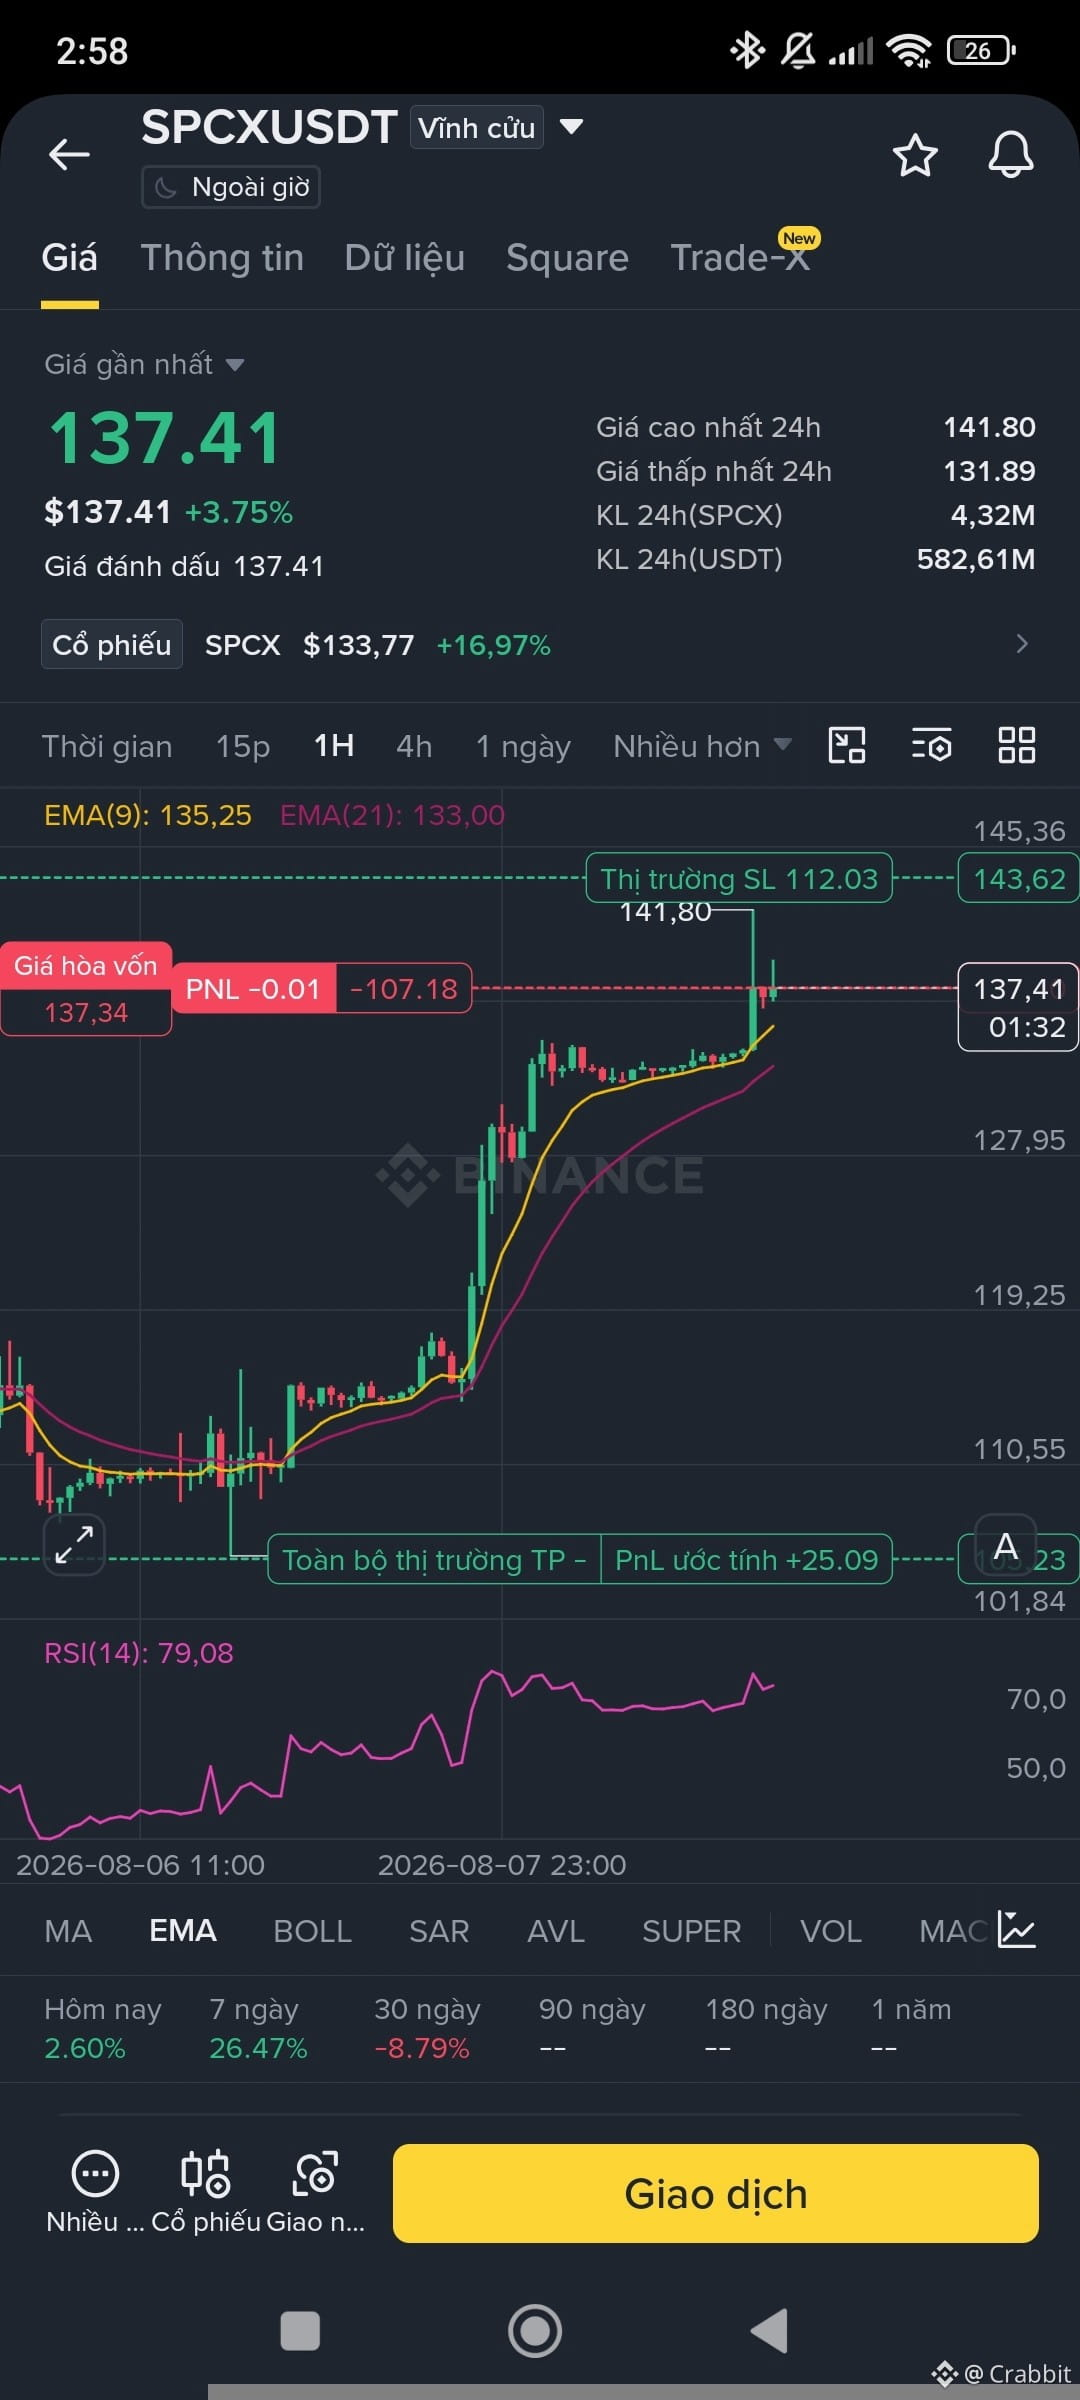Open the indicator chart settings icon

point(1017,1930)
